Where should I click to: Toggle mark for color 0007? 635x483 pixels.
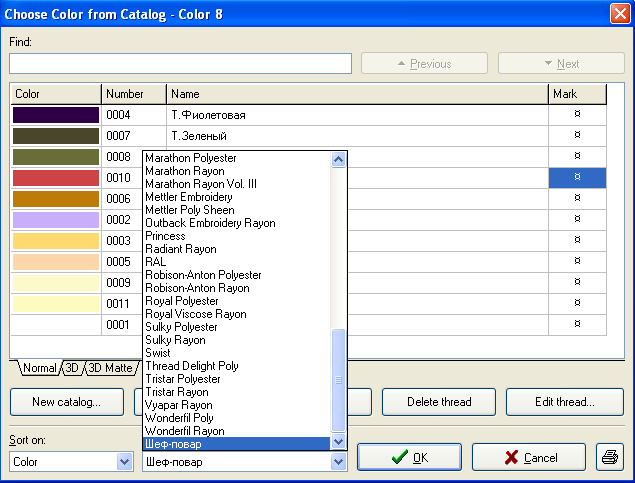click(x=577, y=135)
